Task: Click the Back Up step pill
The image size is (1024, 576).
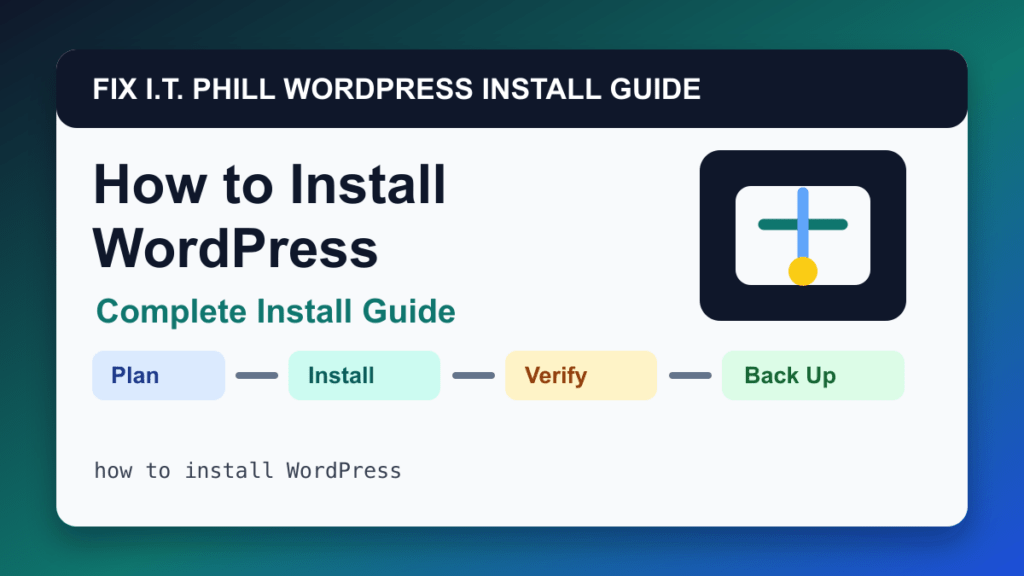Action: point(813,376)
